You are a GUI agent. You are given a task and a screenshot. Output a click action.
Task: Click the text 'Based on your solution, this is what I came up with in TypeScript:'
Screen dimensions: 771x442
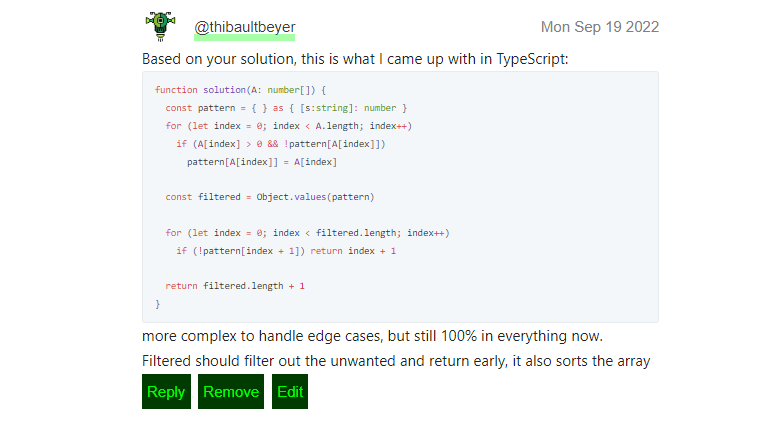click(355, 59)
